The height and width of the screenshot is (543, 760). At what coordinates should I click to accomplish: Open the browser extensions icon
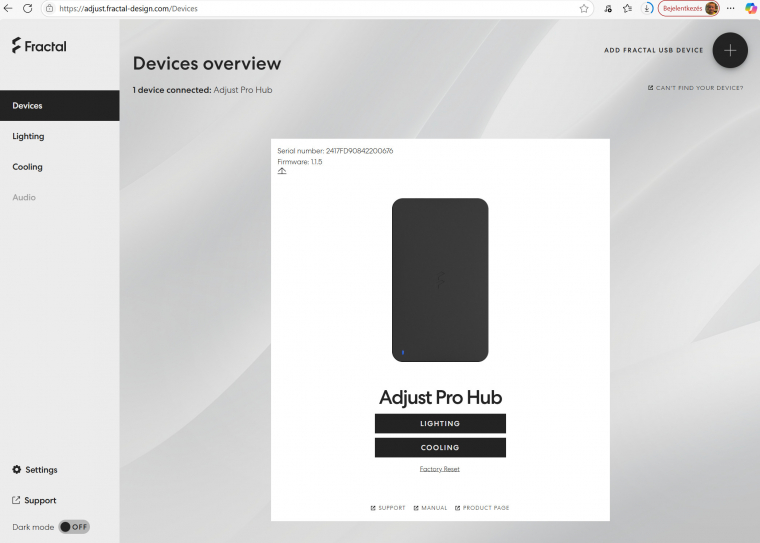tap(608, 8)
